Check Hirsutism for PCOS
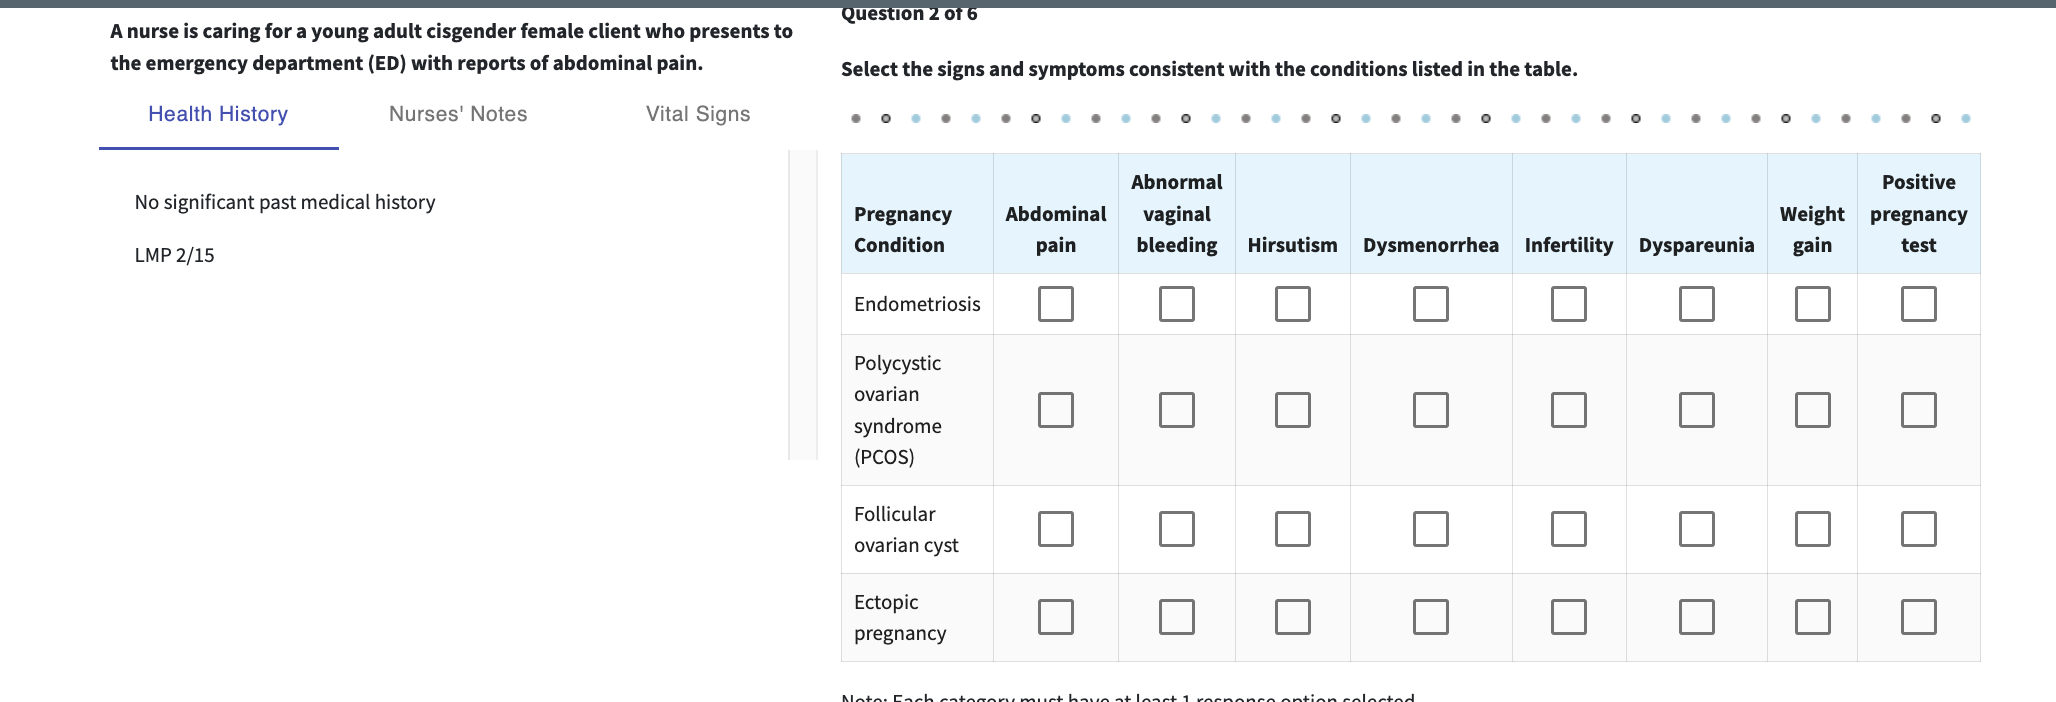This screenshot has height=702, width=2056. coord(1292,409)
